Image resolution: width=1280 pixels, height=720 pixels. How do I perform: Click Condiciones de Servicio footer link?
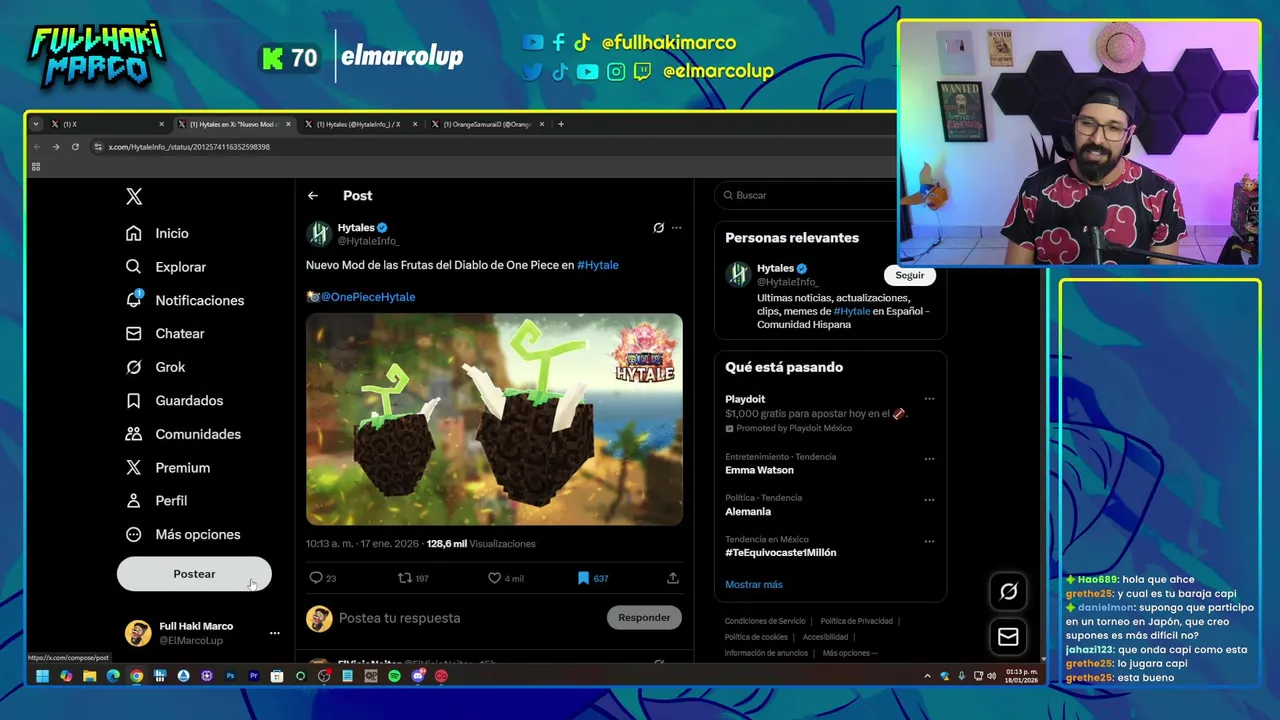[765, 621]
